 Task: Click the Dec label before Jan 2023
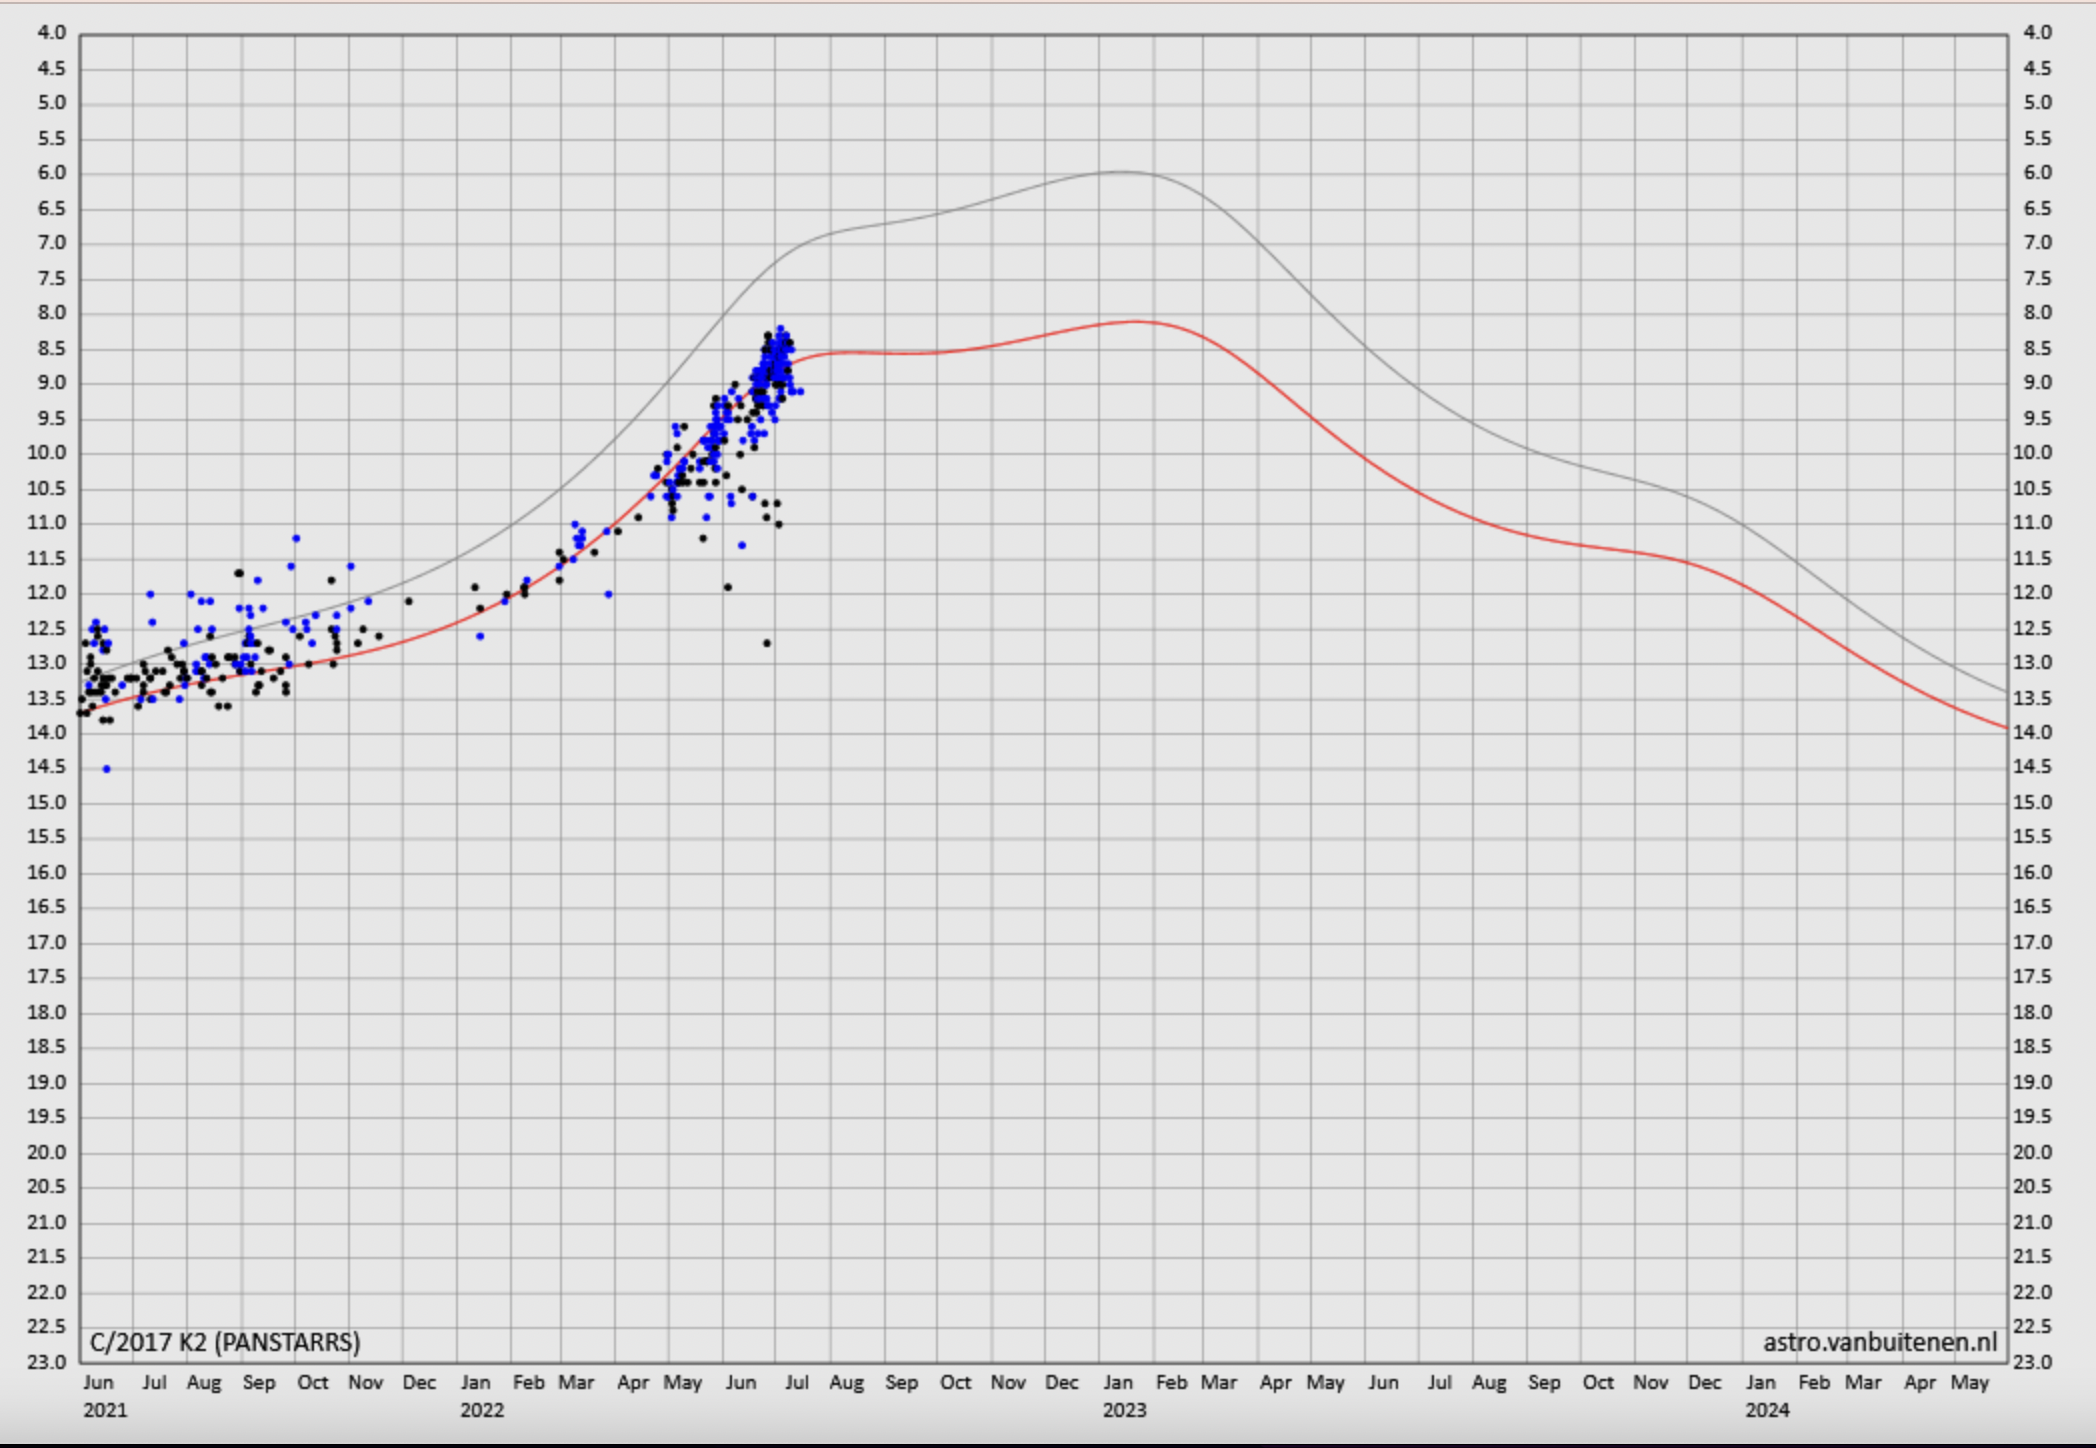[x=1061, y=1382]
